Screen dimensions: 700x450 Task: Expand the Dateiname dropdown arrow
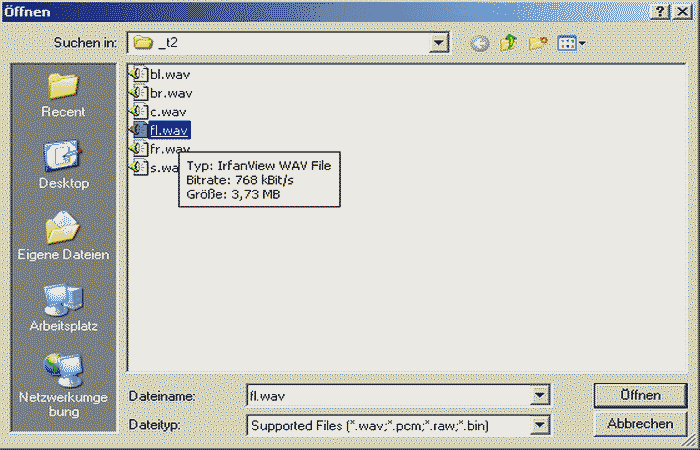pos(540,395)
